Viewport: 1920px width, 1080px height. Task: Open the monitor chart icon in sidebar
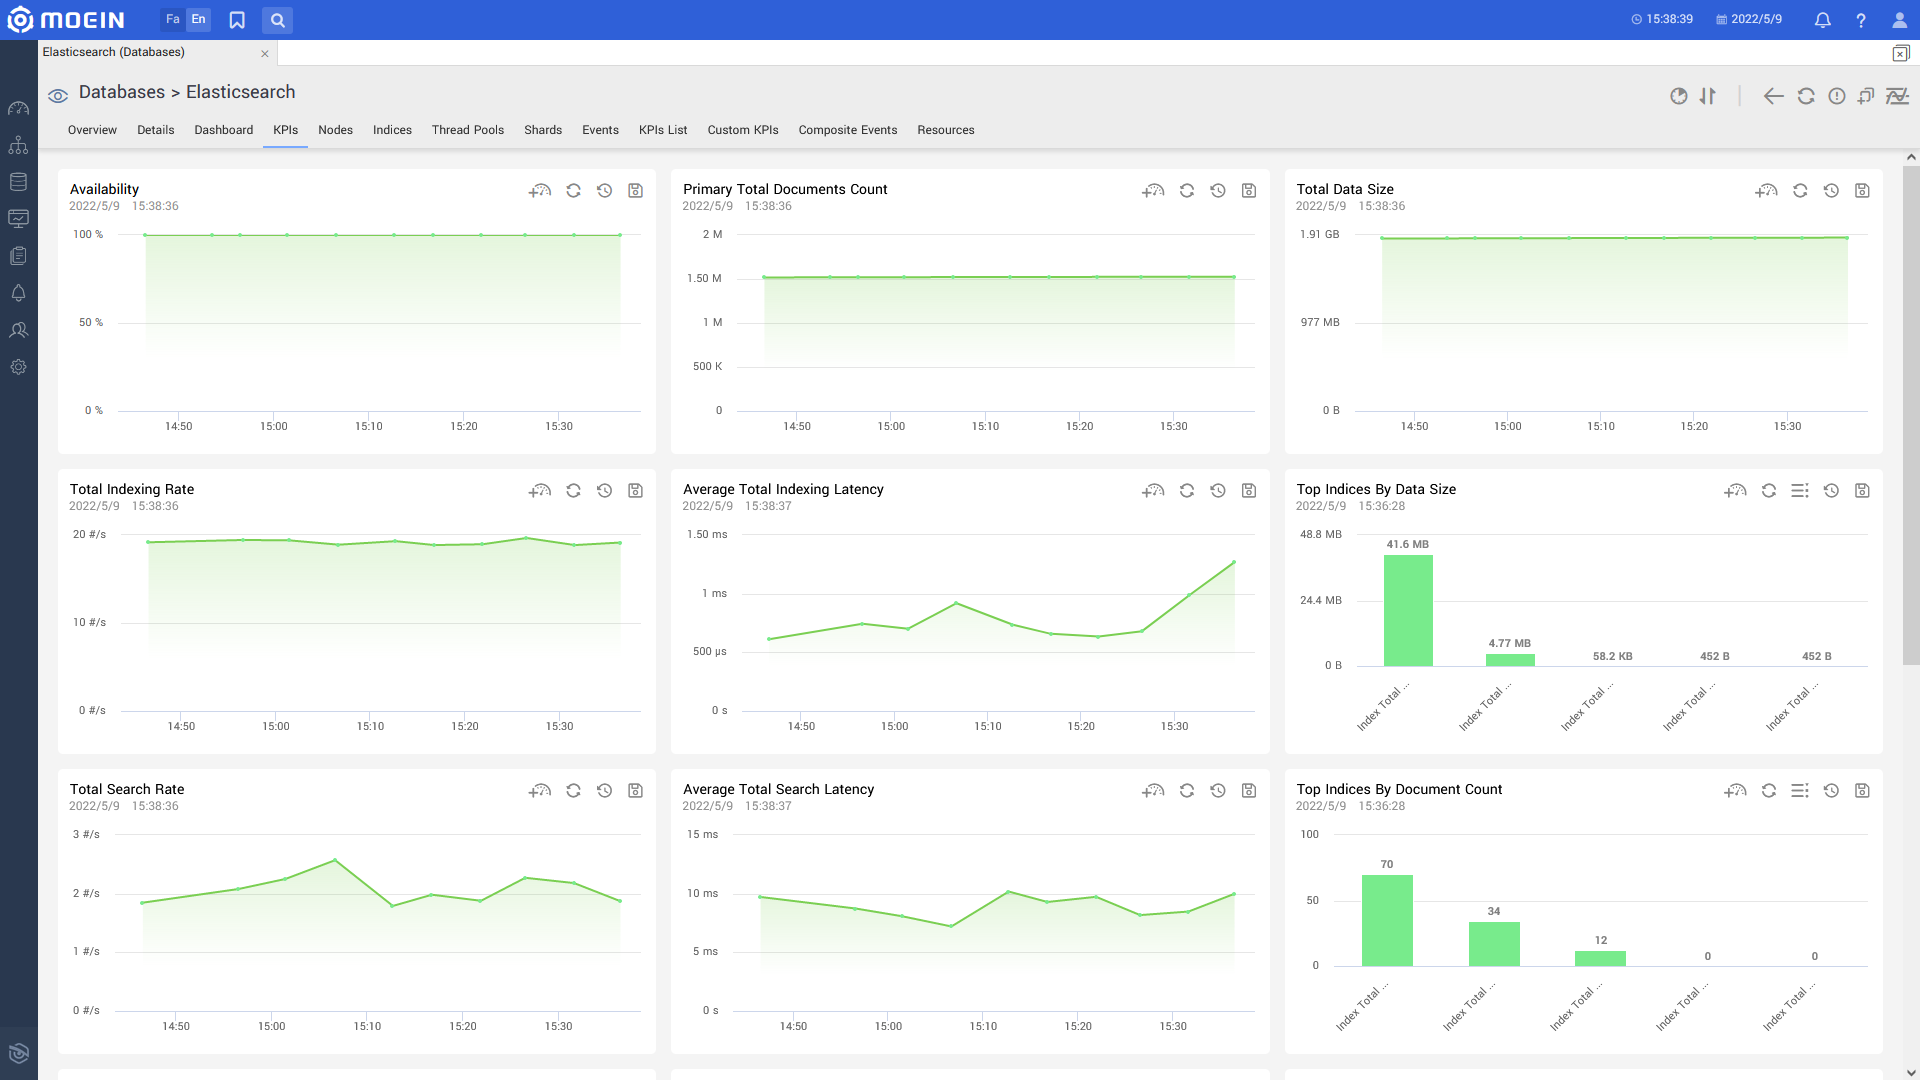(x=18, y=219)
